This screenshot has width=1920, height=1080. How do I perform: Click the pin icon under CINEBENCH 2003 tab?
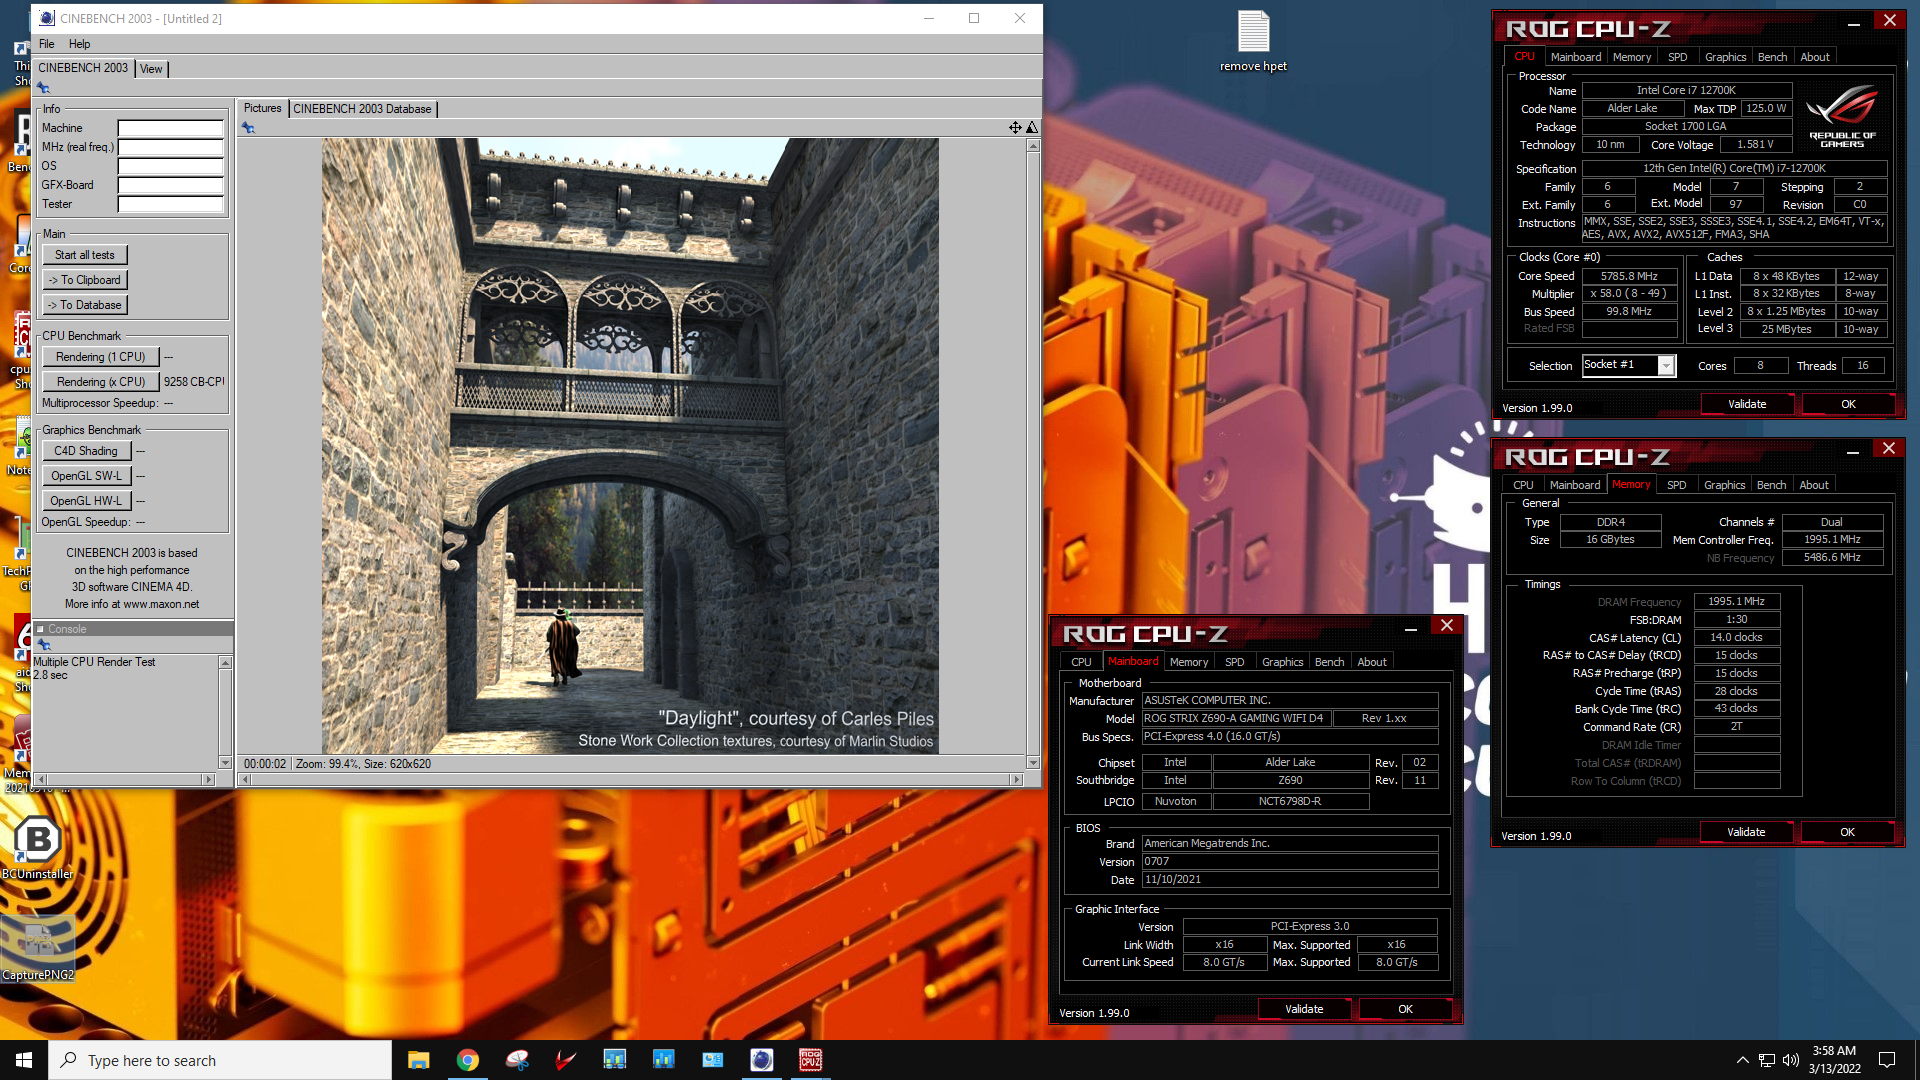[43, 88]
